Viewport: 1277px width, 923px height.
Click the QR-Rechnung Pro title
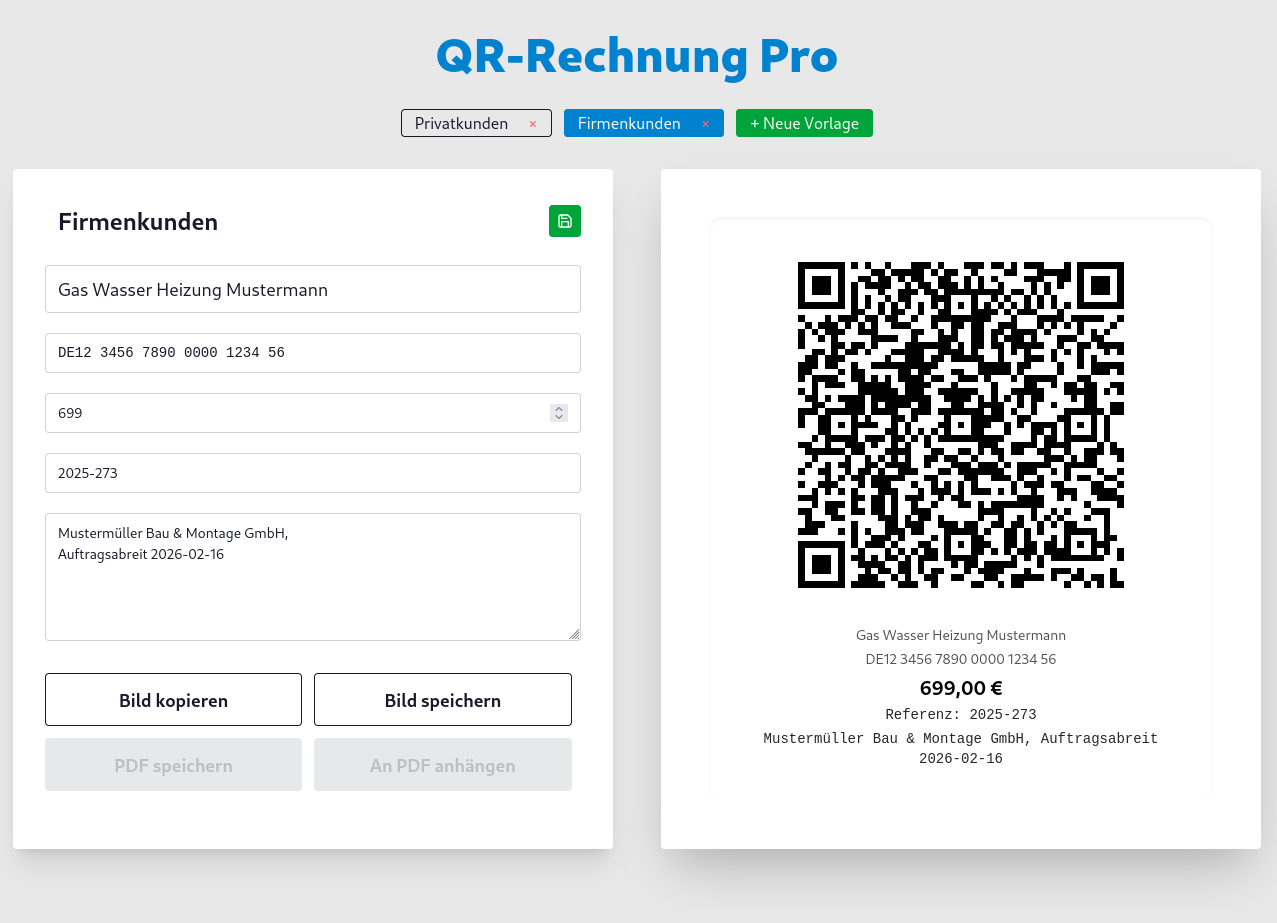(637, 57)
